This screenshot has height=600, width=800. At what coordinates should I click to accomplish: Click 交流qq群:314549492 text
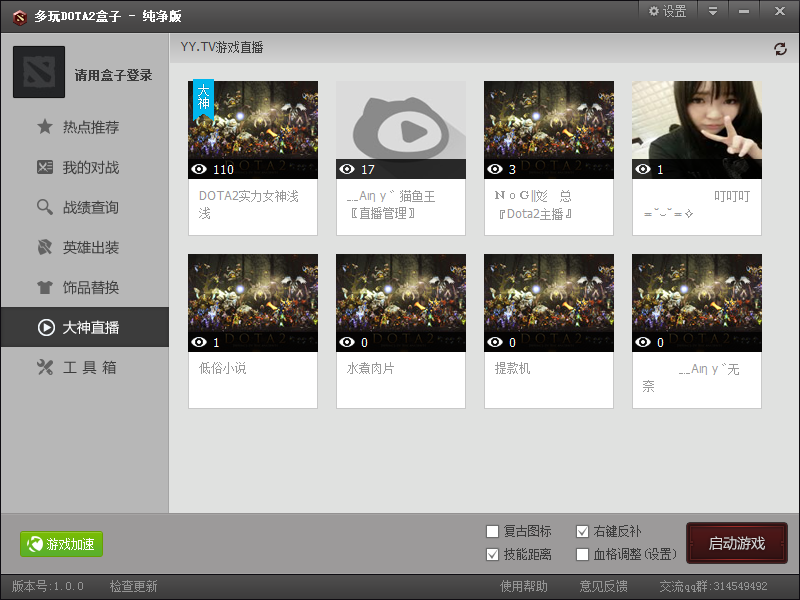(x=713, y=586)
